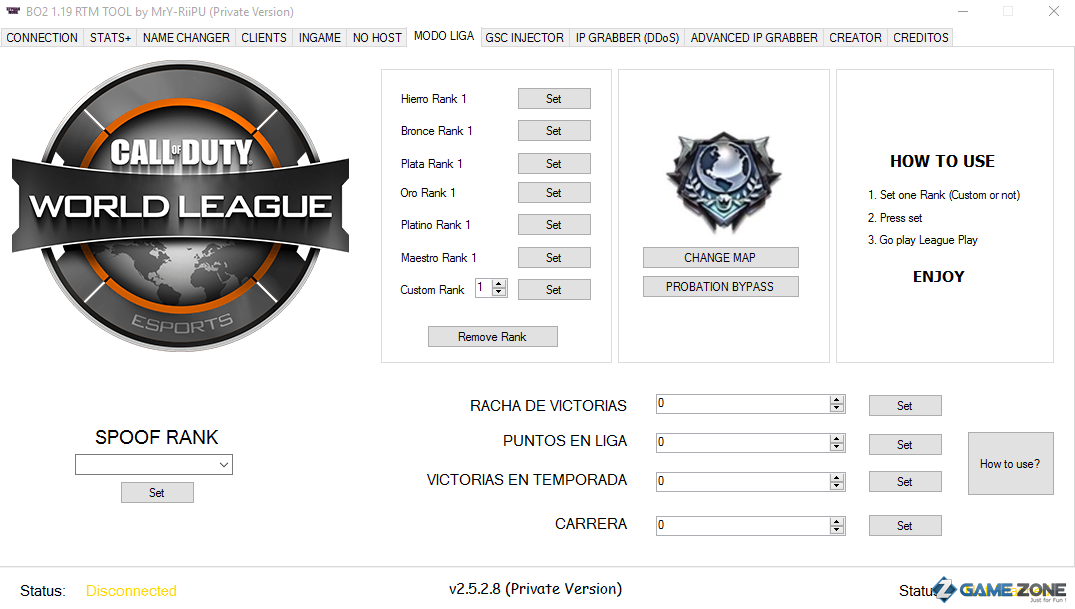Decrease the CARRERA value arrow
Viewport: 1075px width, 609px height.
click(836, 529)
